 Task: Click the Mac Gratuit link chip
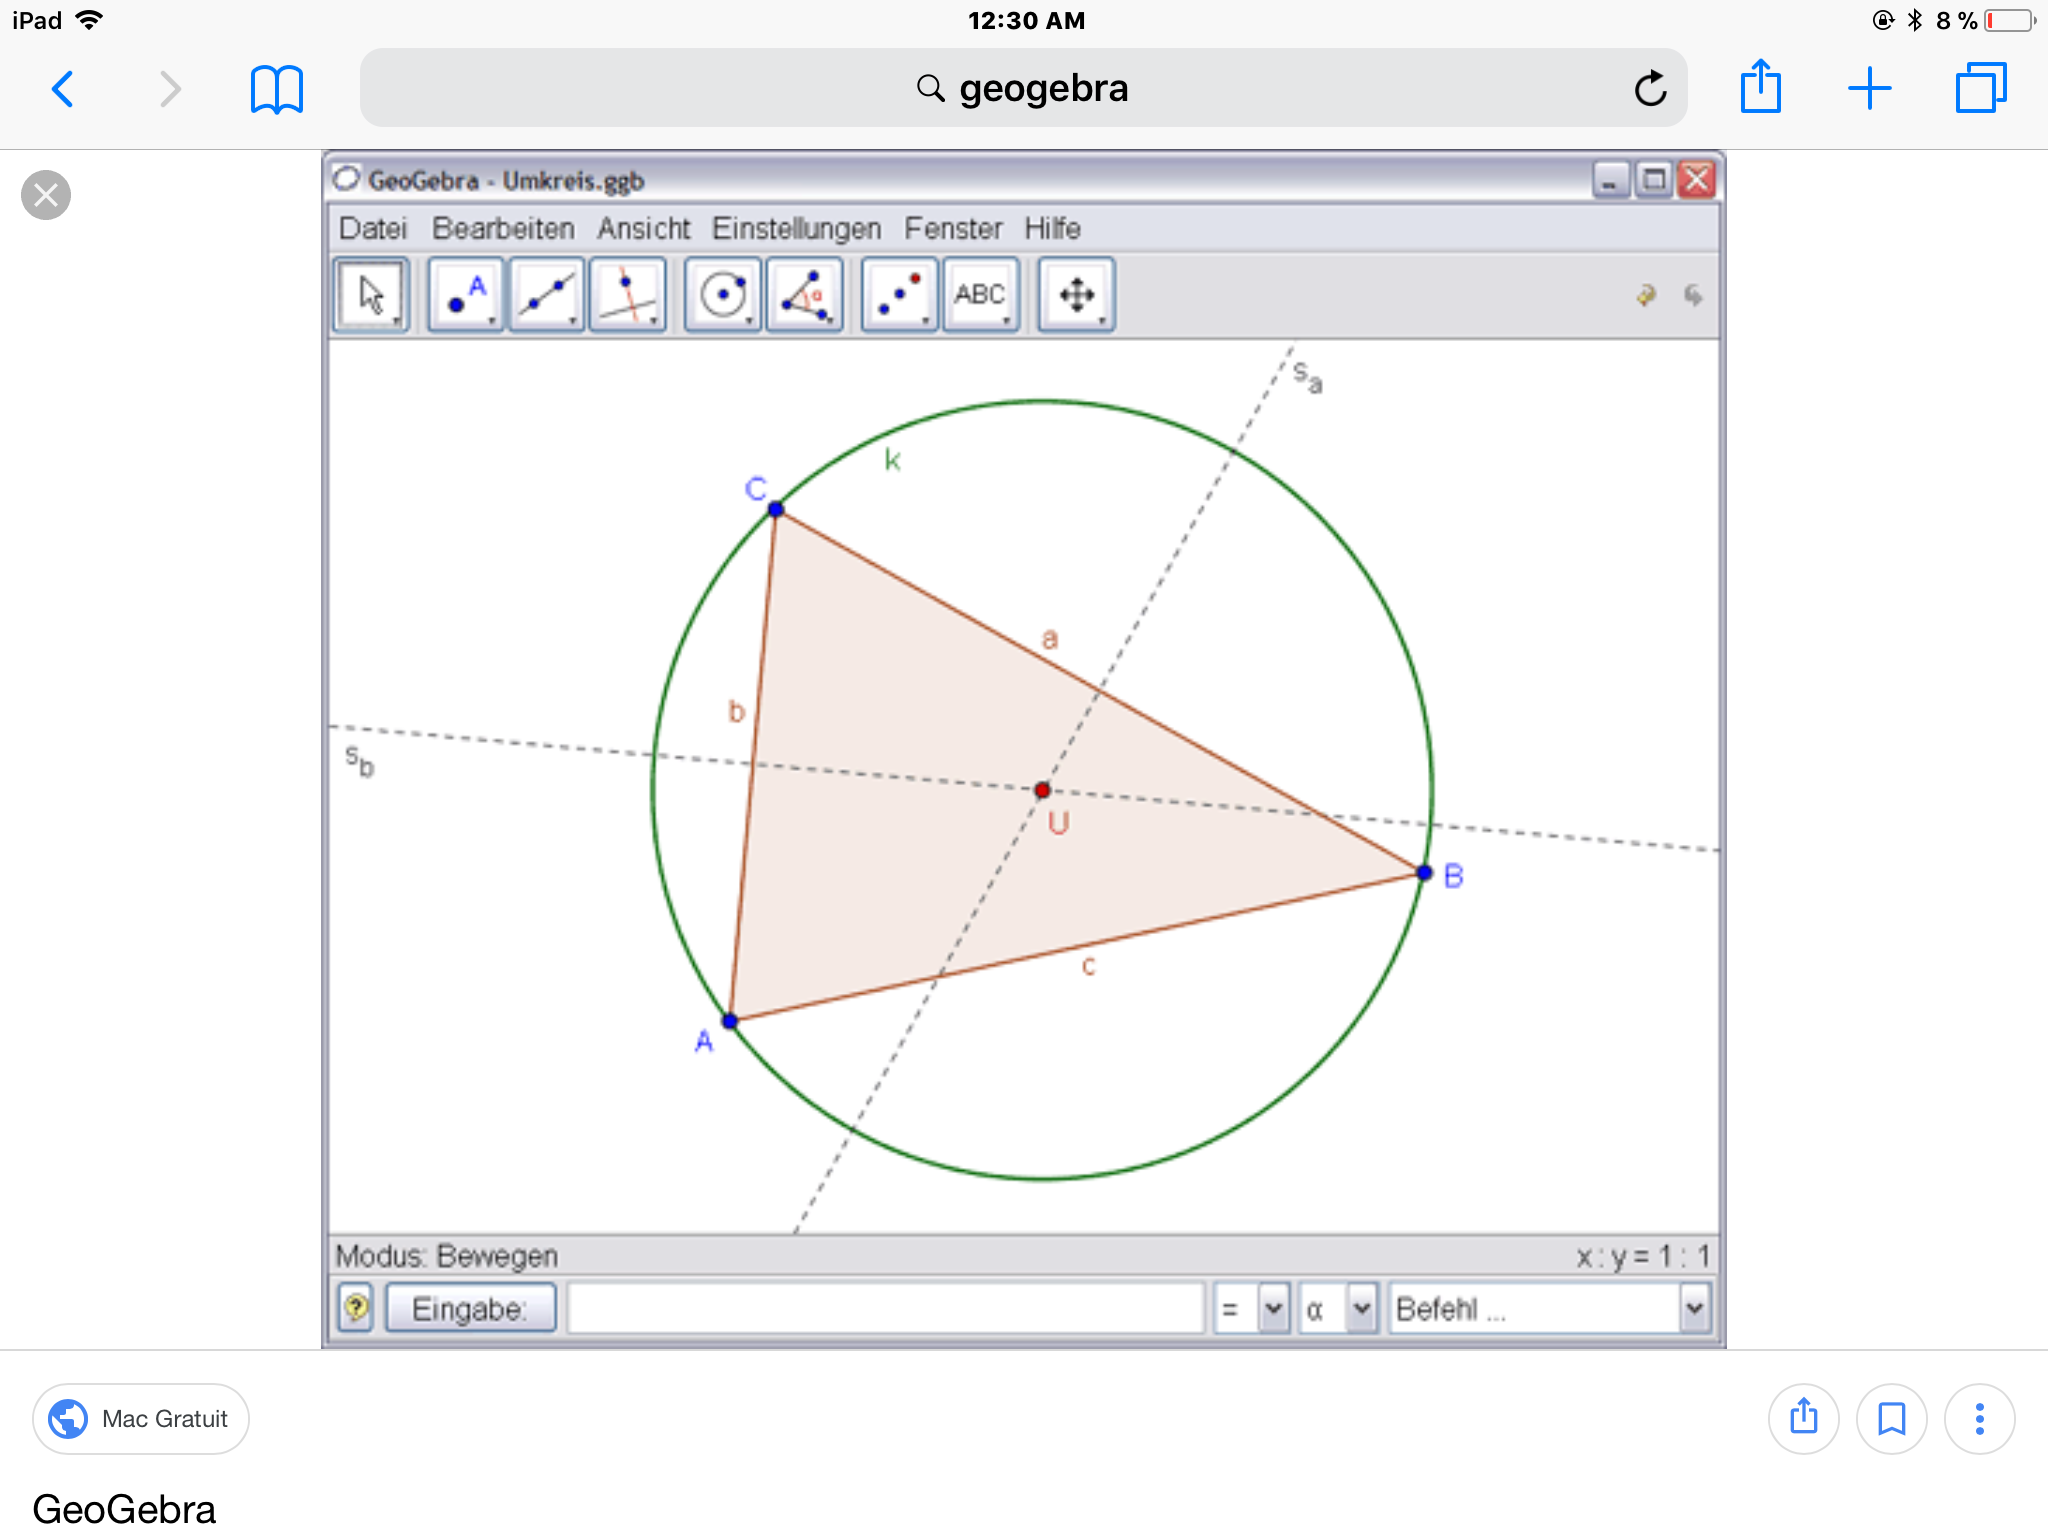[141, 1419]
